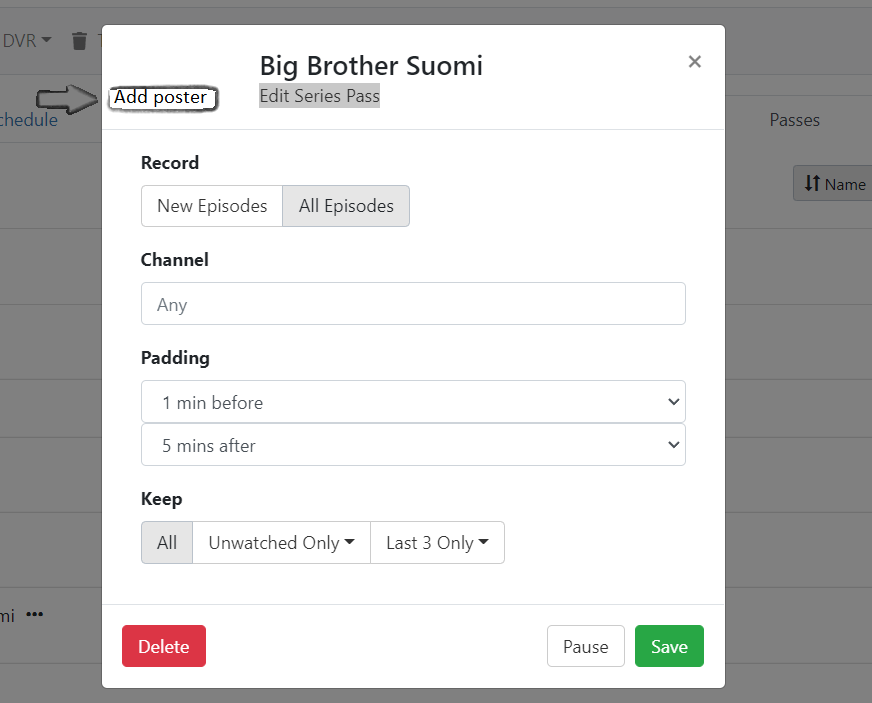Select New Episodes recording option
The height and width of the screenshot is (703, 872).
(x=212, y=206)
